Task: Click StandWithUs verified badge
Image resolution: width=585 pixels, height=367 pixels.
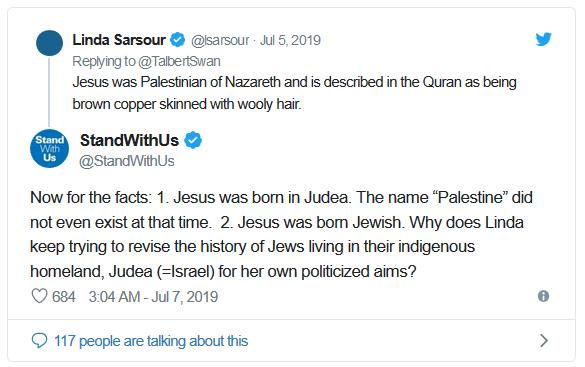Action: tap(193, 140)
